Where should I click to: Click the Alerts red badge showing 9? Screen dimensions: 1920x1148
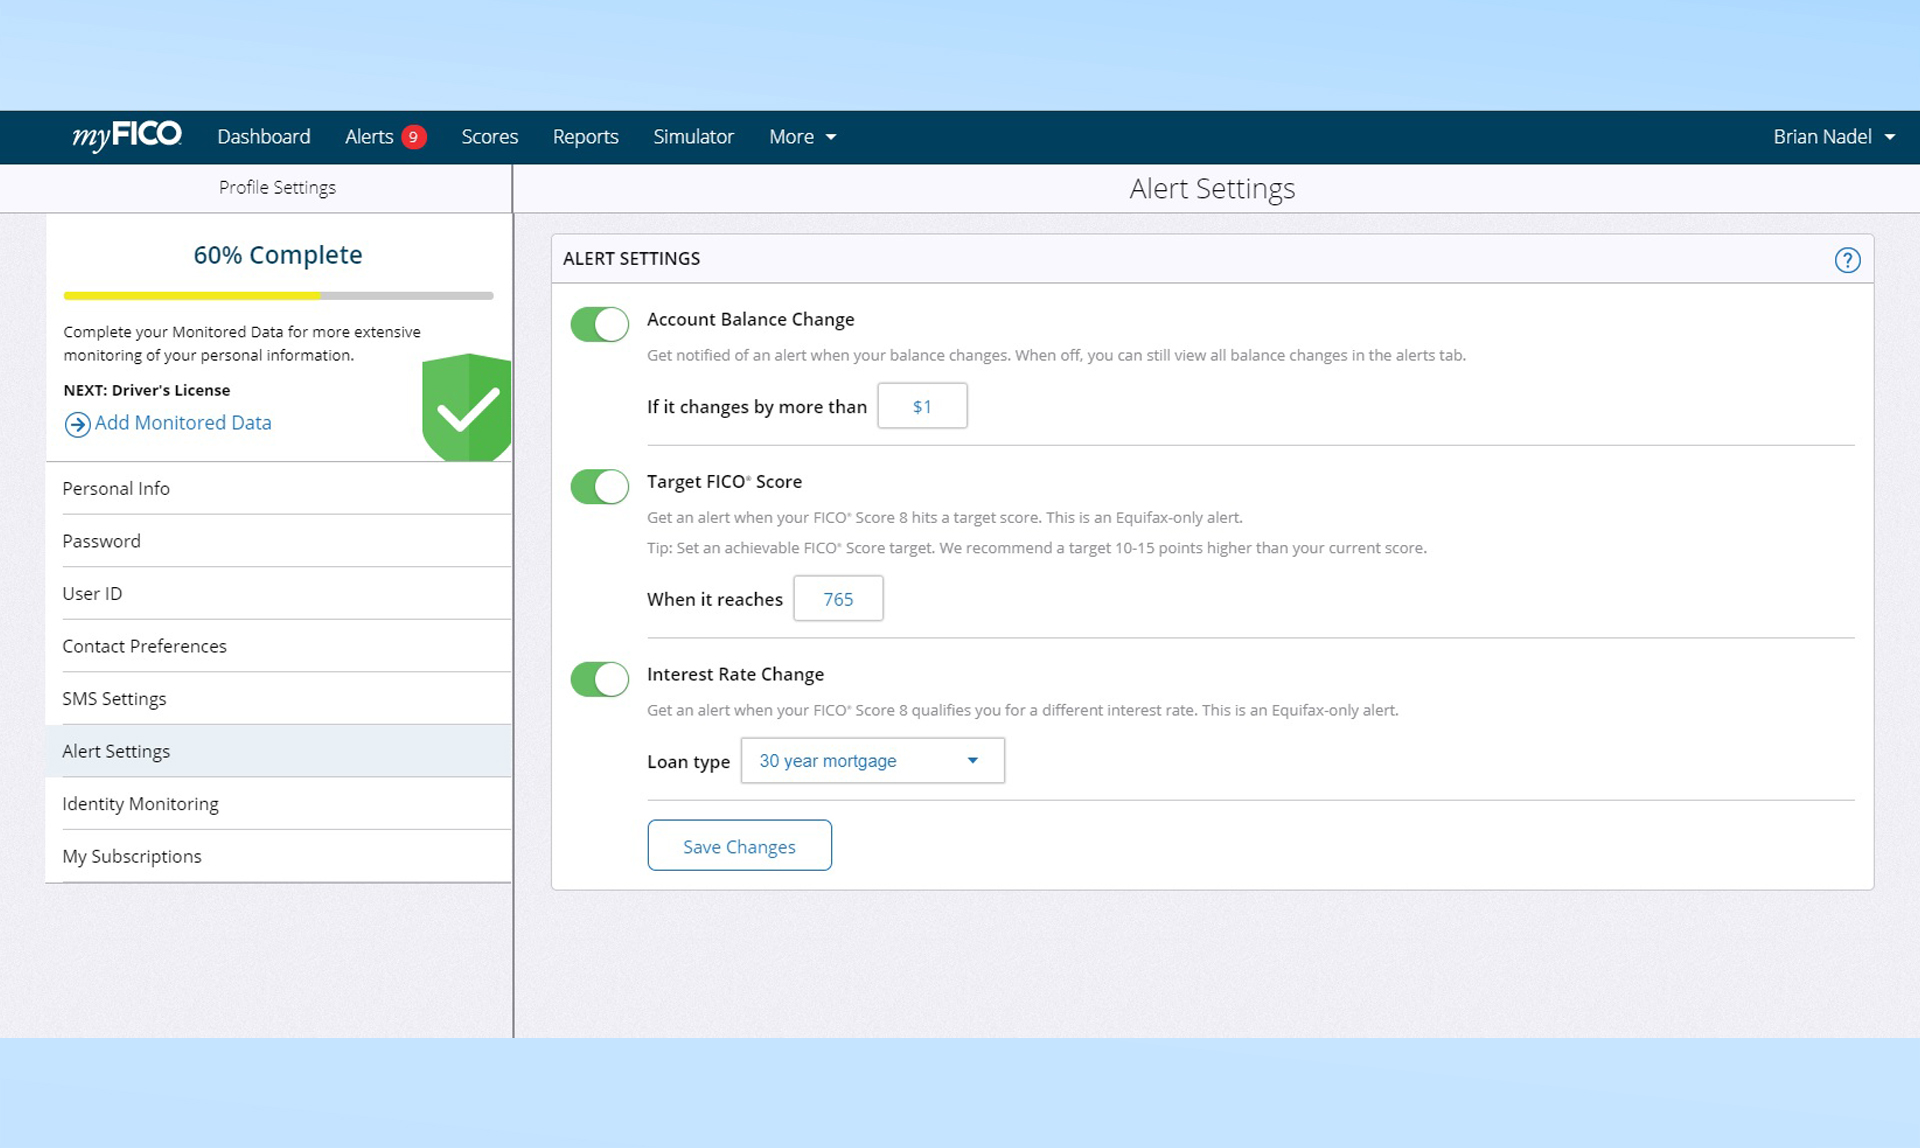(413, 137)
